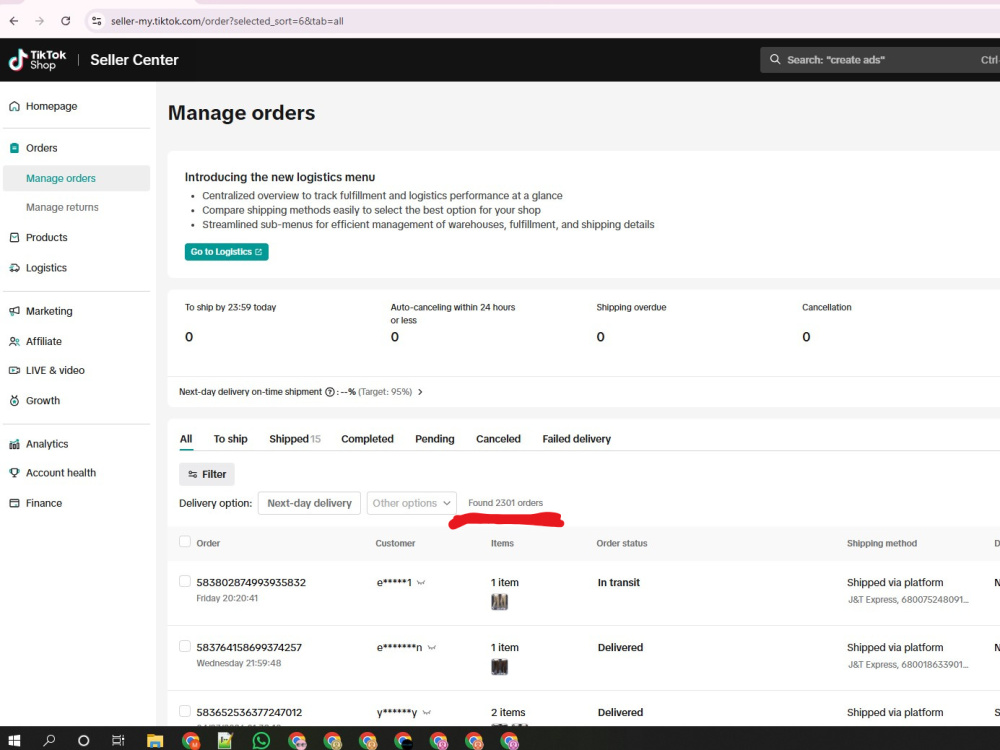Switch to Shipped tab
This screenshot has height=750, width=1000.
coord(295,439)
